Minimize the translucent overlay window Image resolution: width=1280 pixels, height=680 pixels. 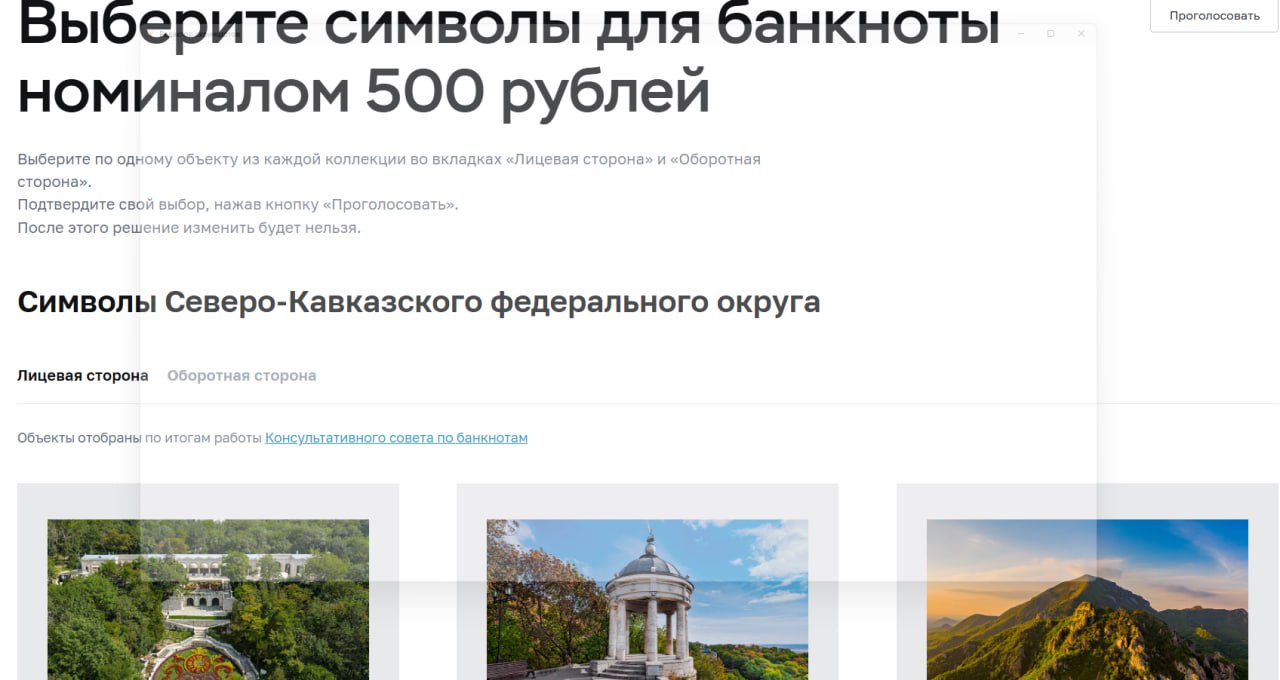[1020, 34]
